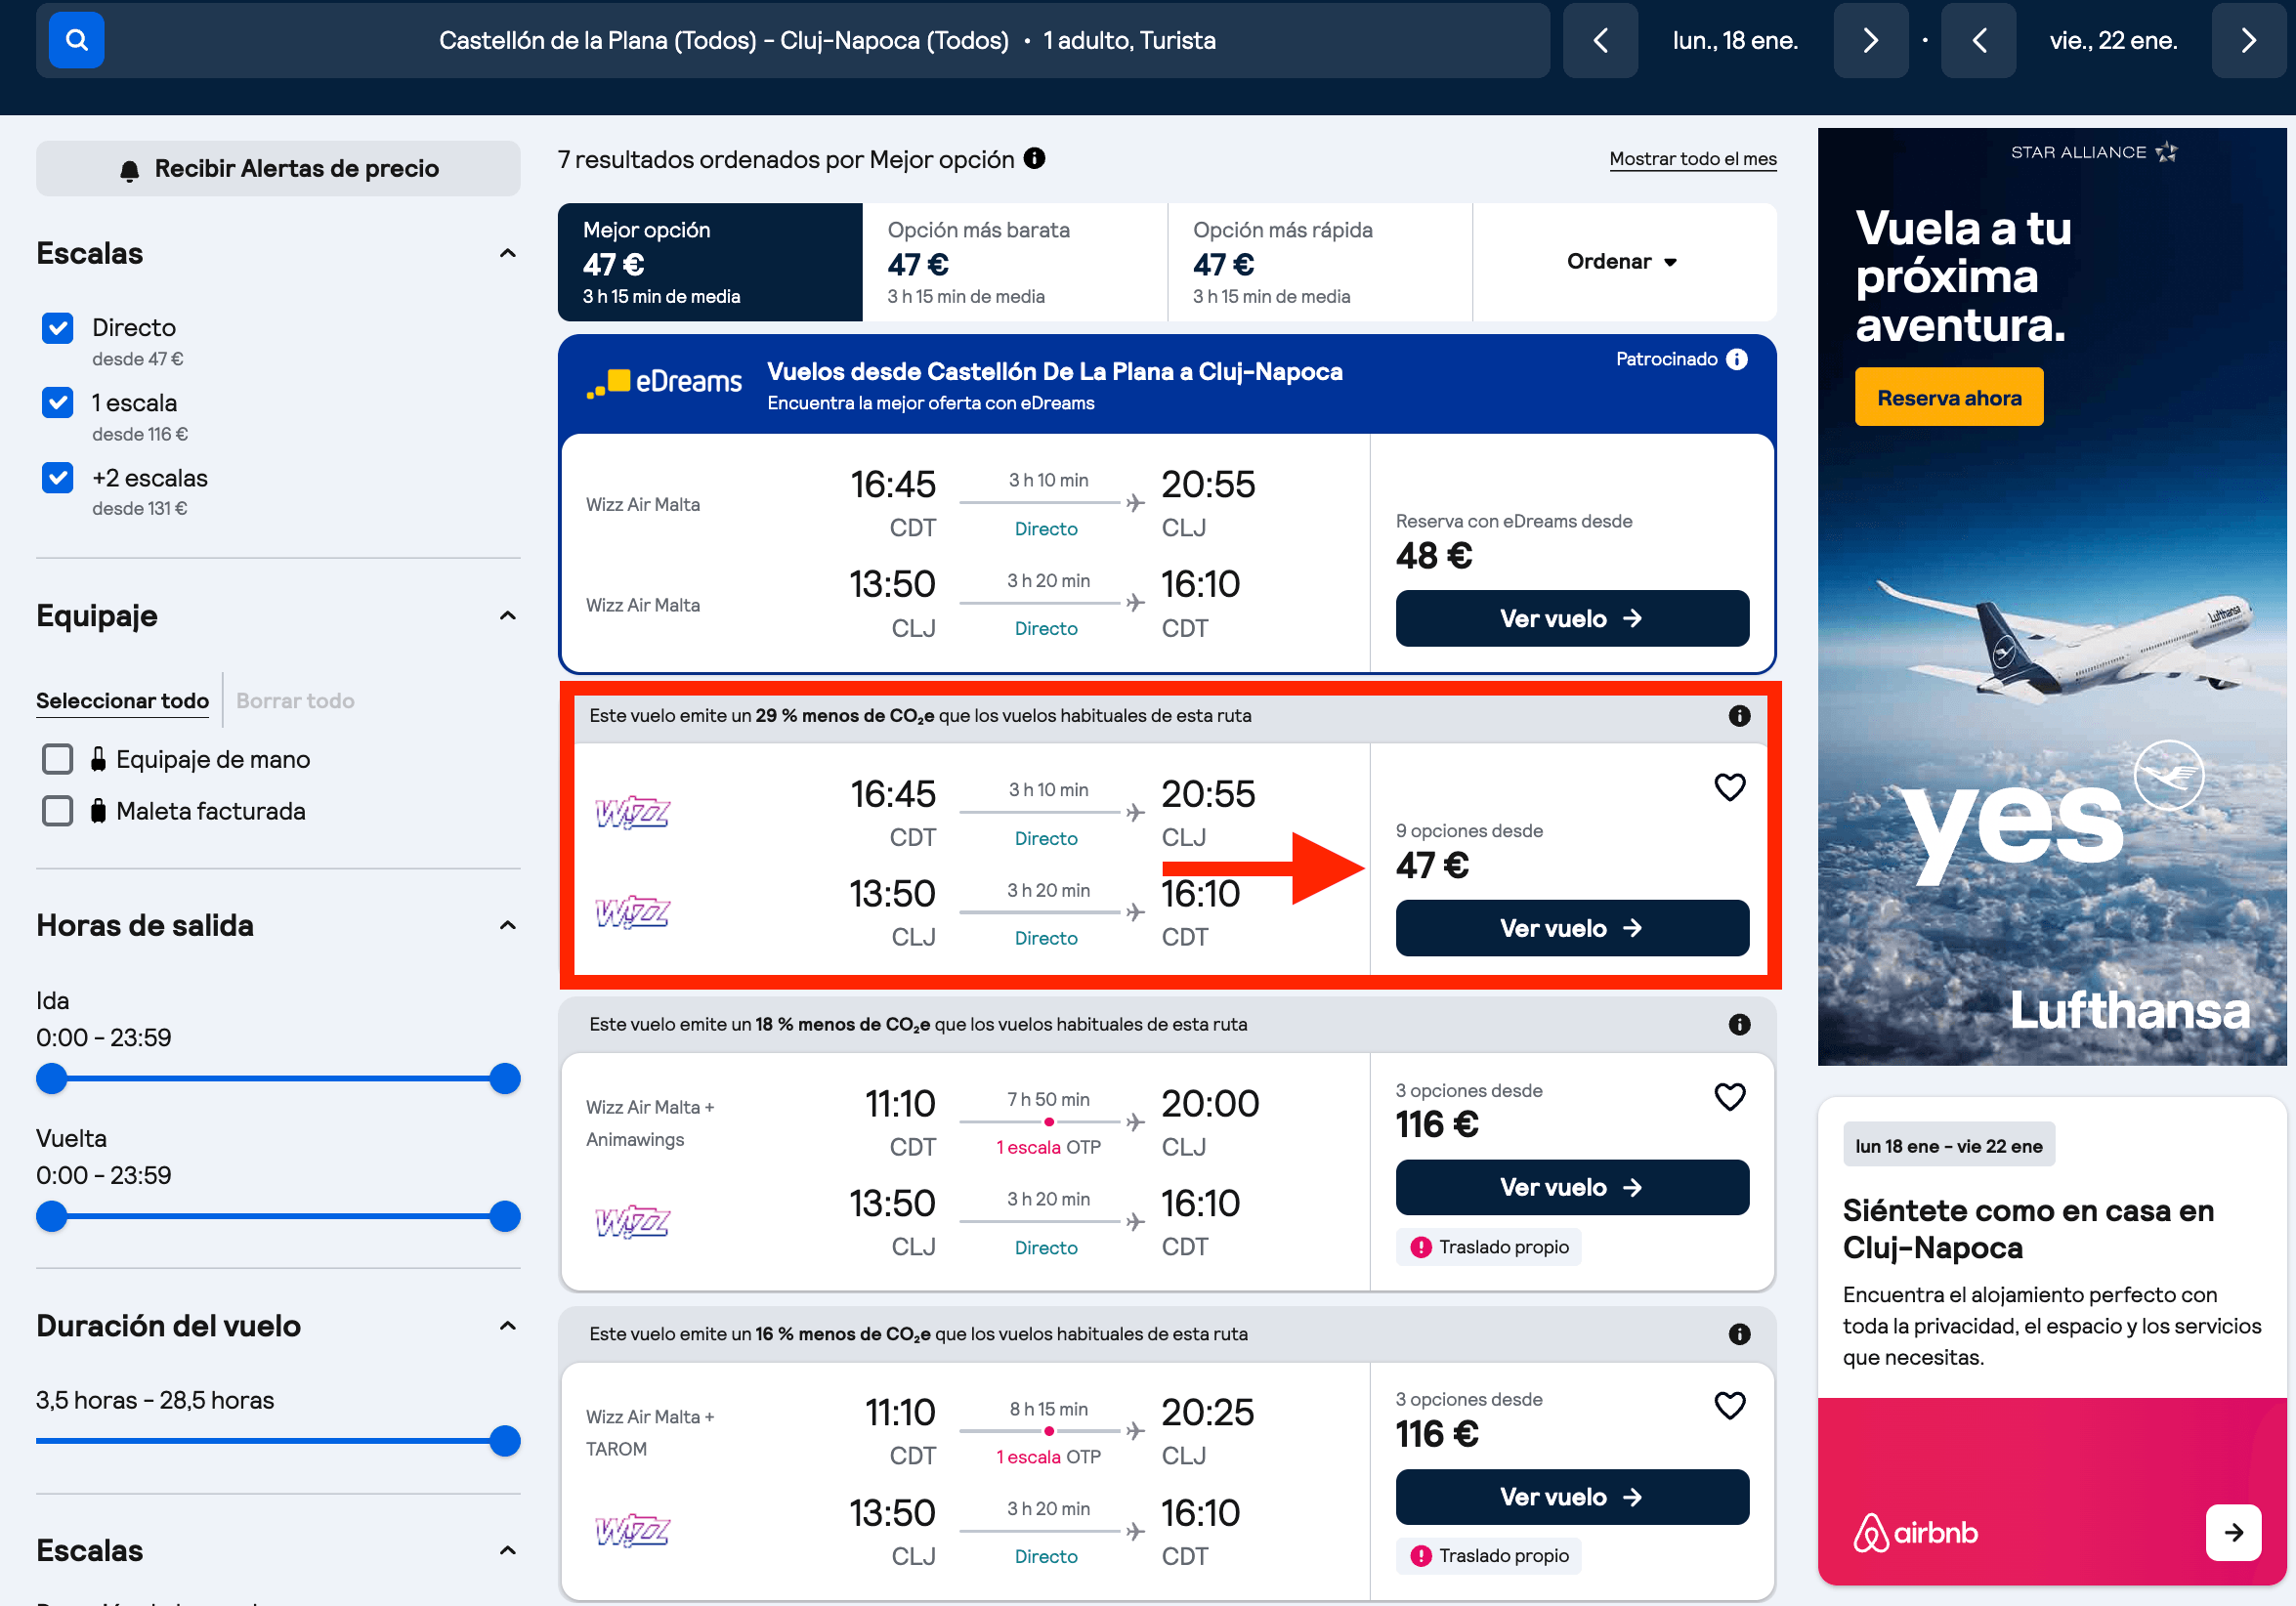Go to next day after vie., 22 ene.
The width and height of the screenshot is (2296, 1606).
tap(2249, 40)
